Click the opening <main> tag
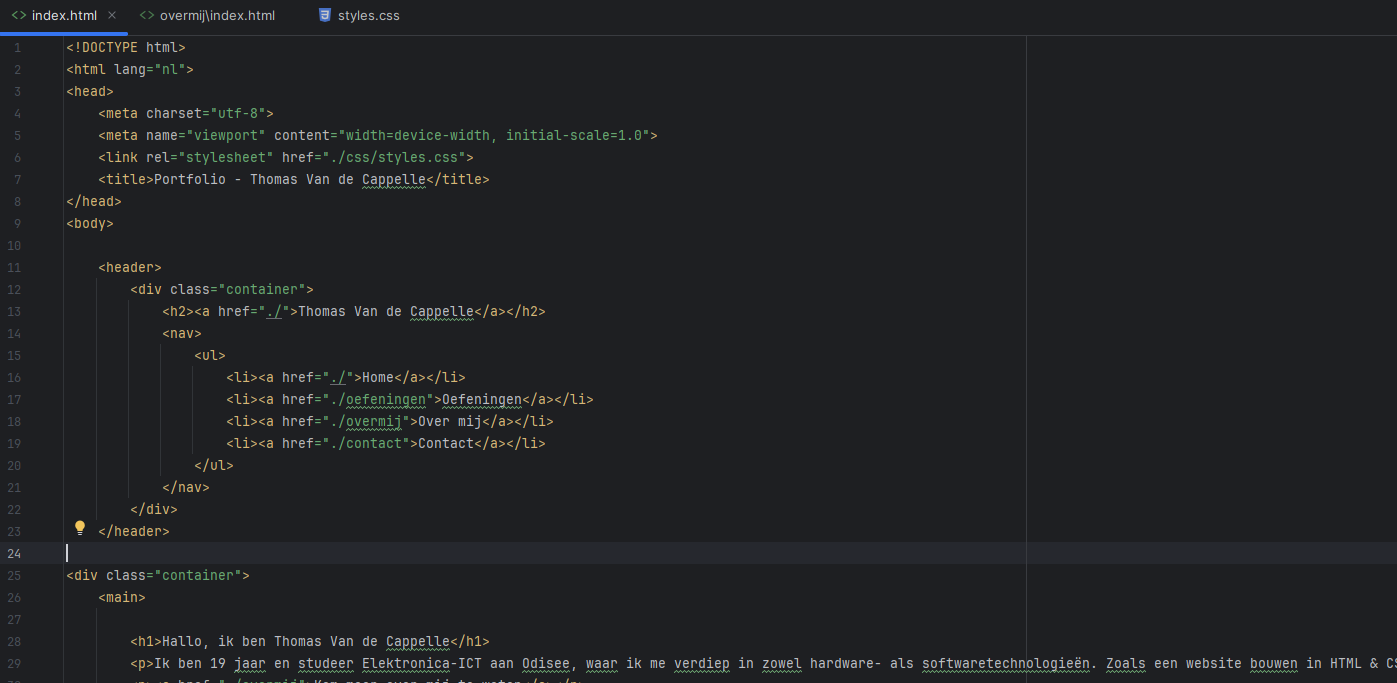The image size is (1397, 683). click(x=122, y=597)
